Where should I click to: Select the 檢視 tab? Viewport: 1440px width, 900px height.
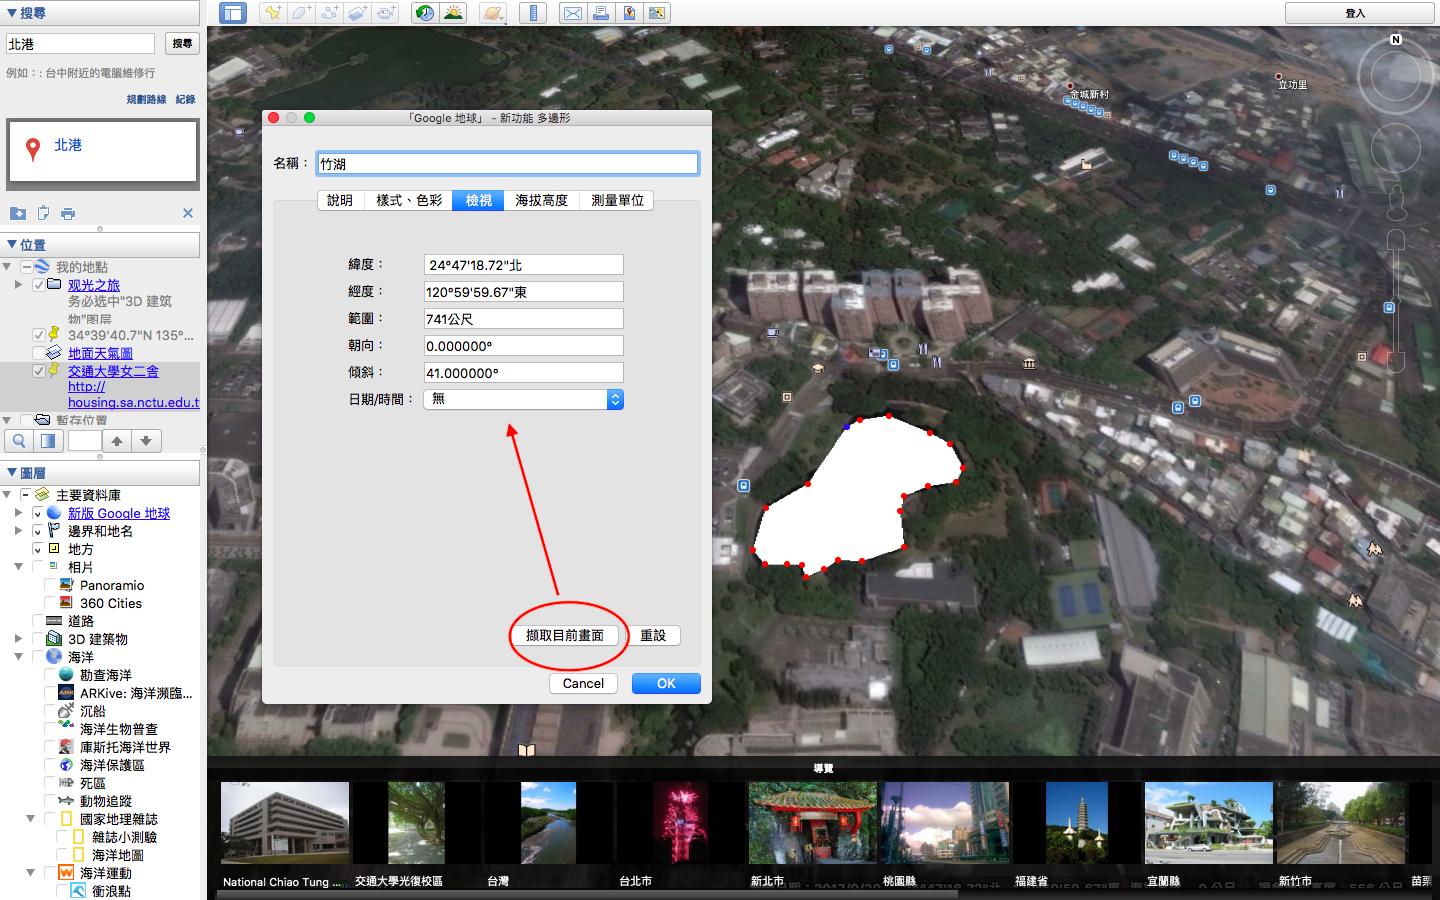[478, 200]
